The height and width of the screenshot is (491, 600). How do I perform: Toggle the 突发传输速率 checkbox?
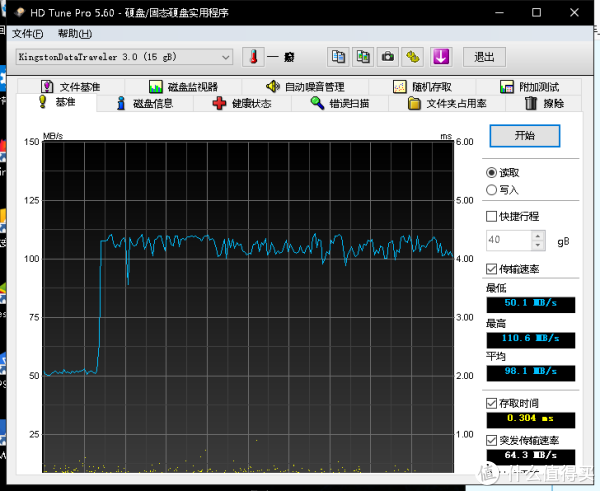(491, 440)
